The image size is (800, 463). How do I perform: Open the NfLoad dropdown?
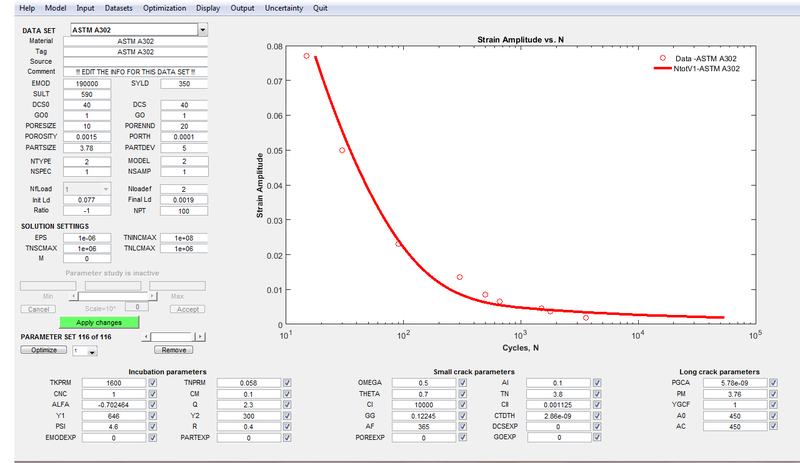click(87, 189)
